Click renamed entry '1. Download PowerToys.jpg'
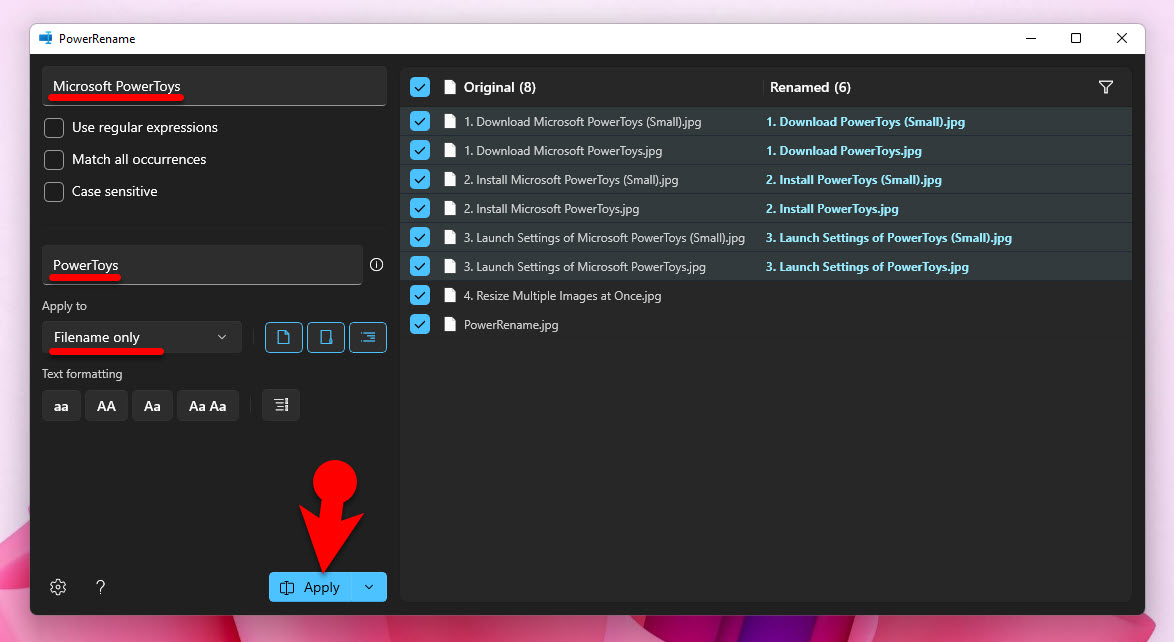Viewport: 1174px width, 642px height. click(x=843, y=151)
